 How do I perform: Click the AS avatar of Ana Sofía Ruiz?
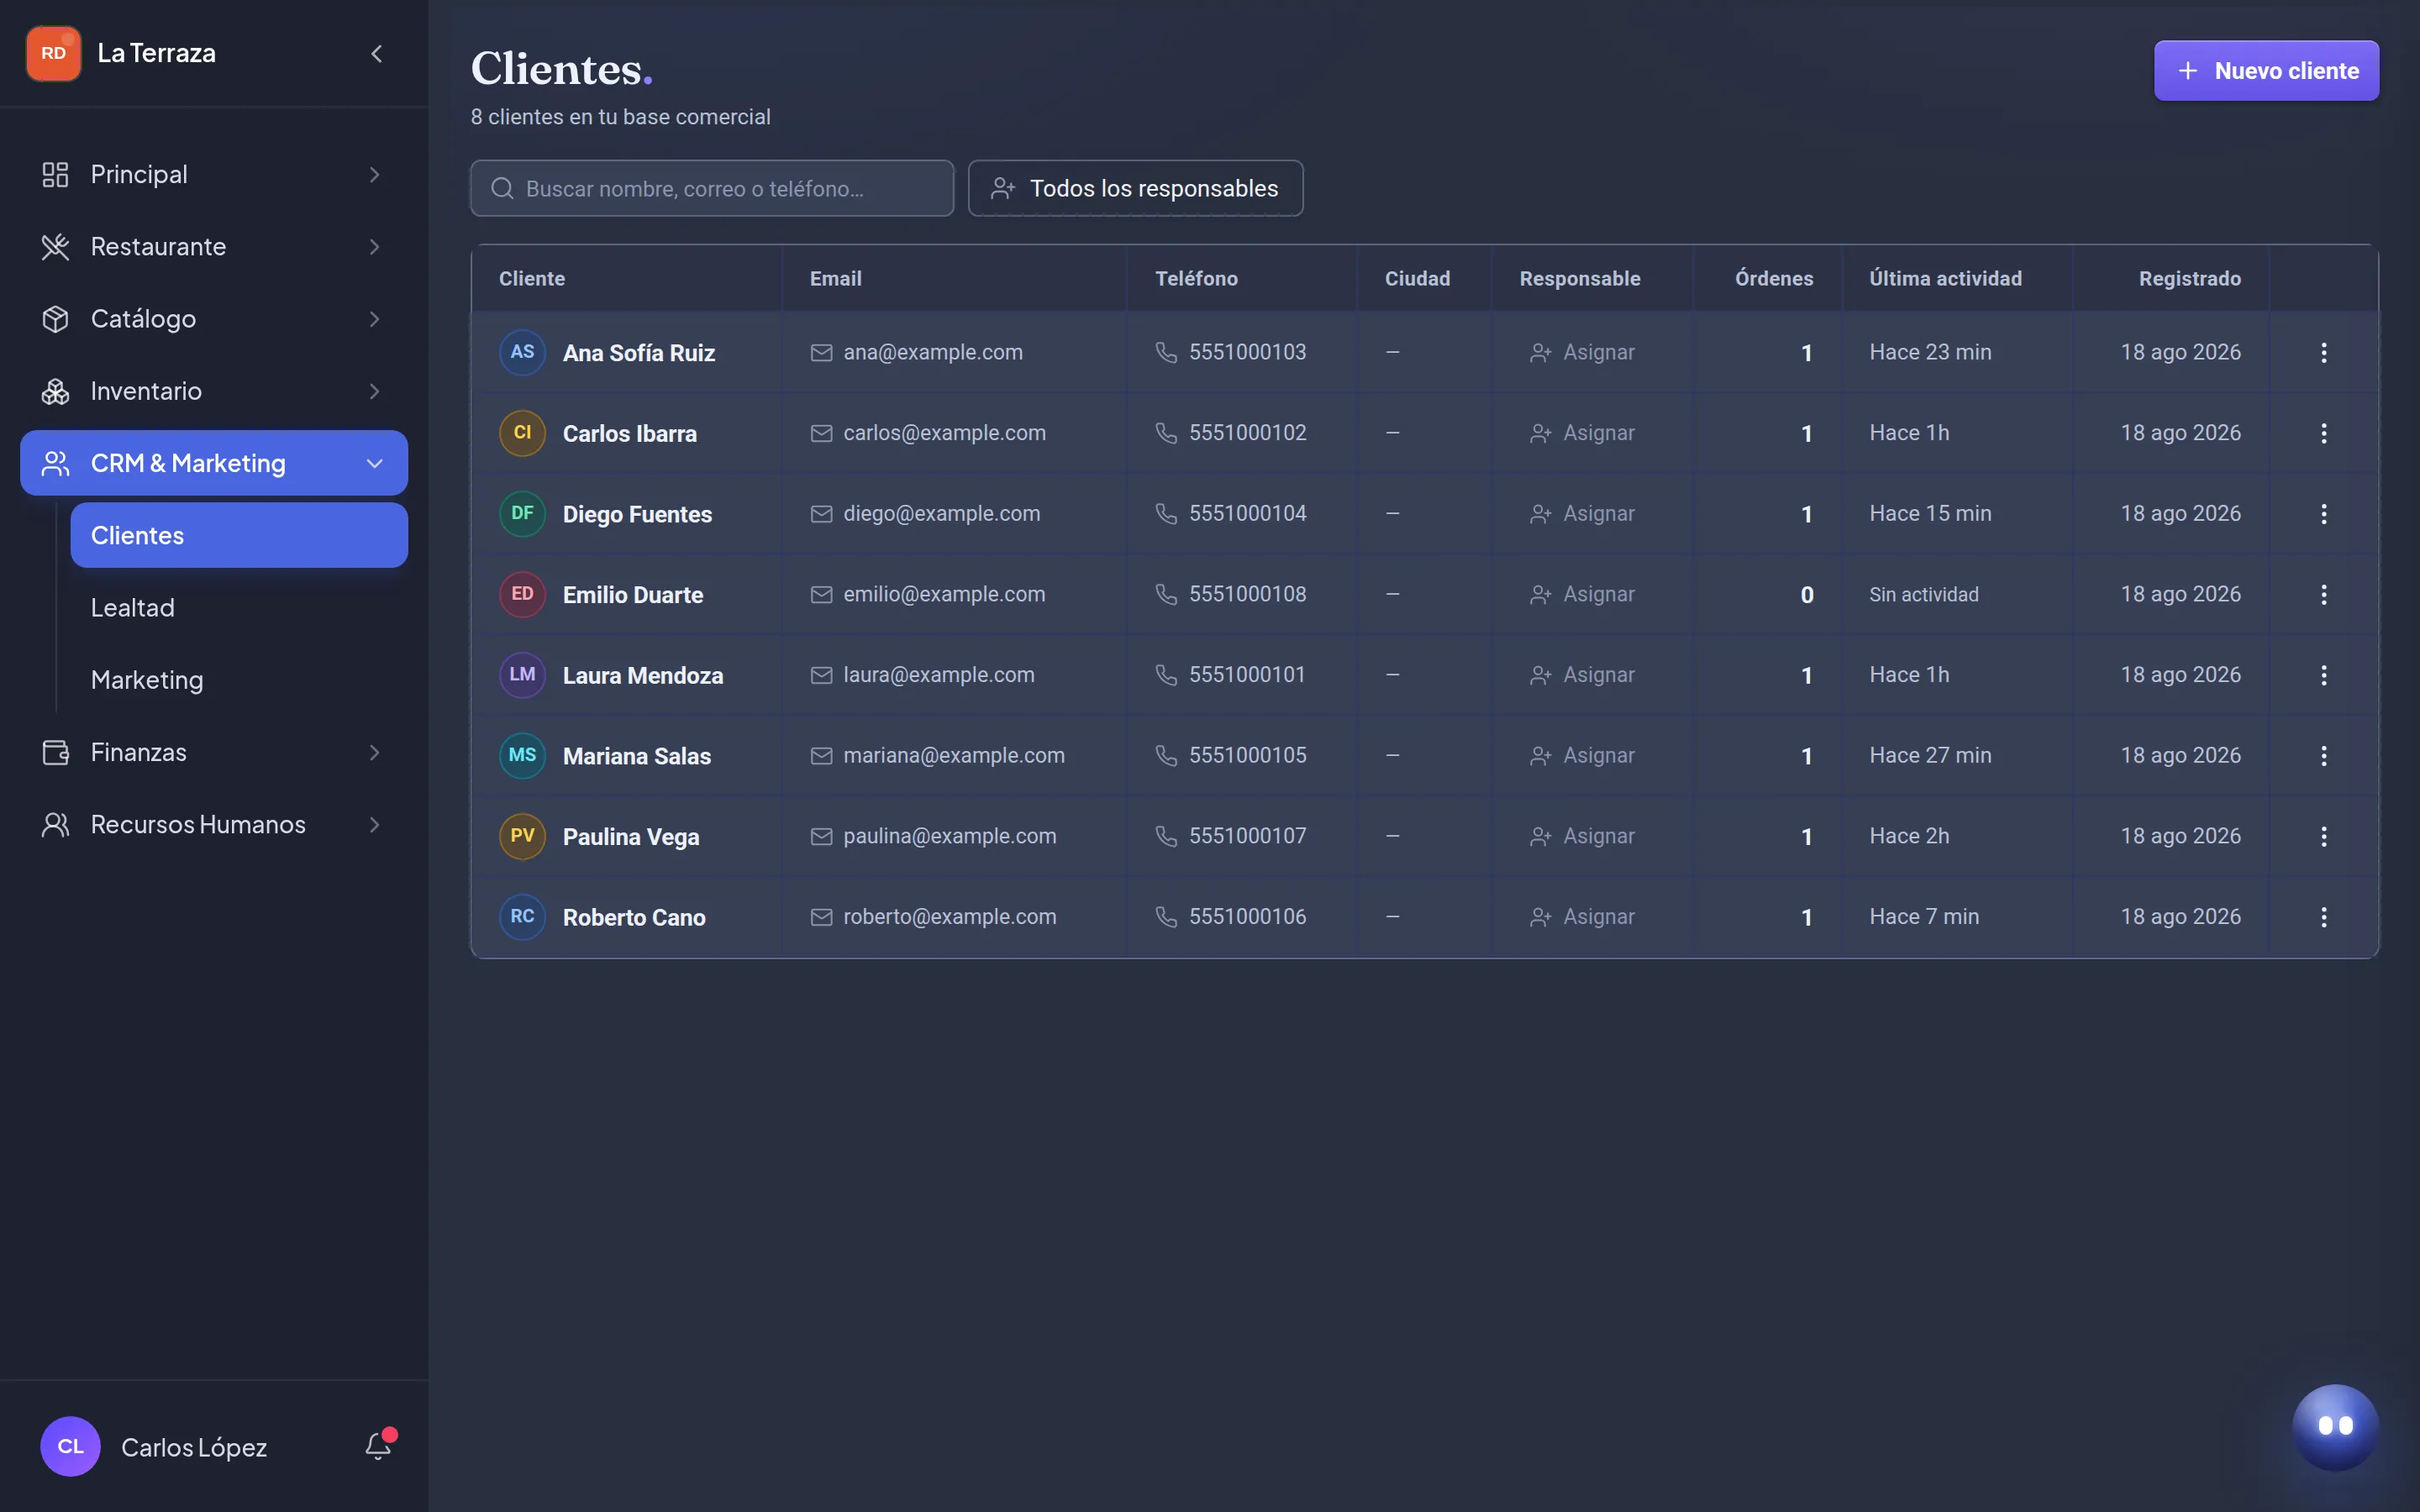point(522,352)
